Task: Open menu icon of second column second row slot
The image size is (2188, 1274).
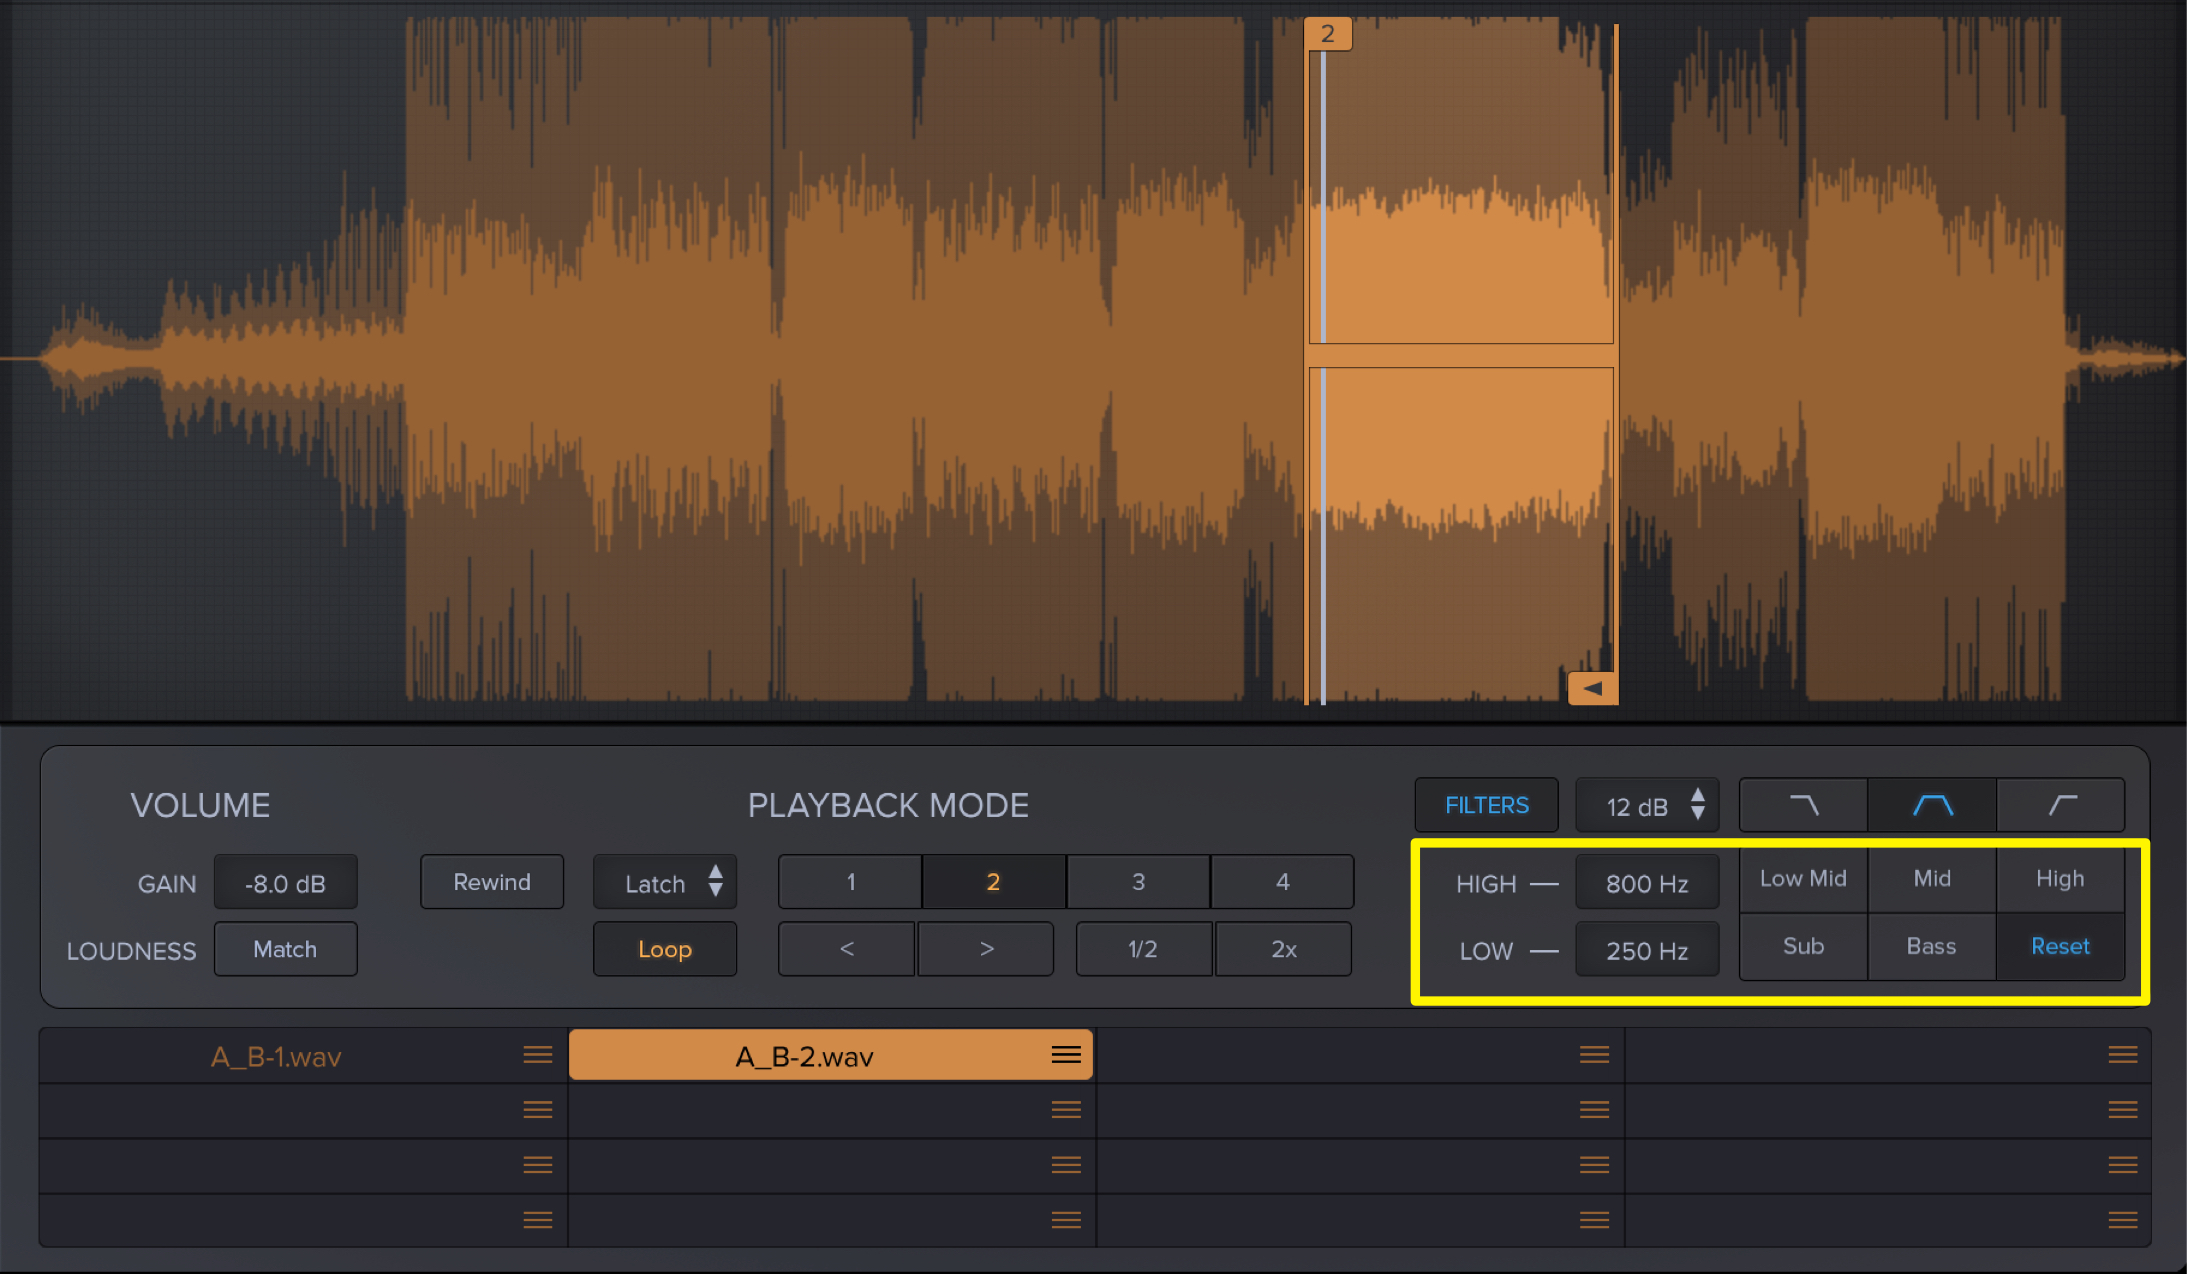Action: pyautogui.click(x=1066, y=1110)
